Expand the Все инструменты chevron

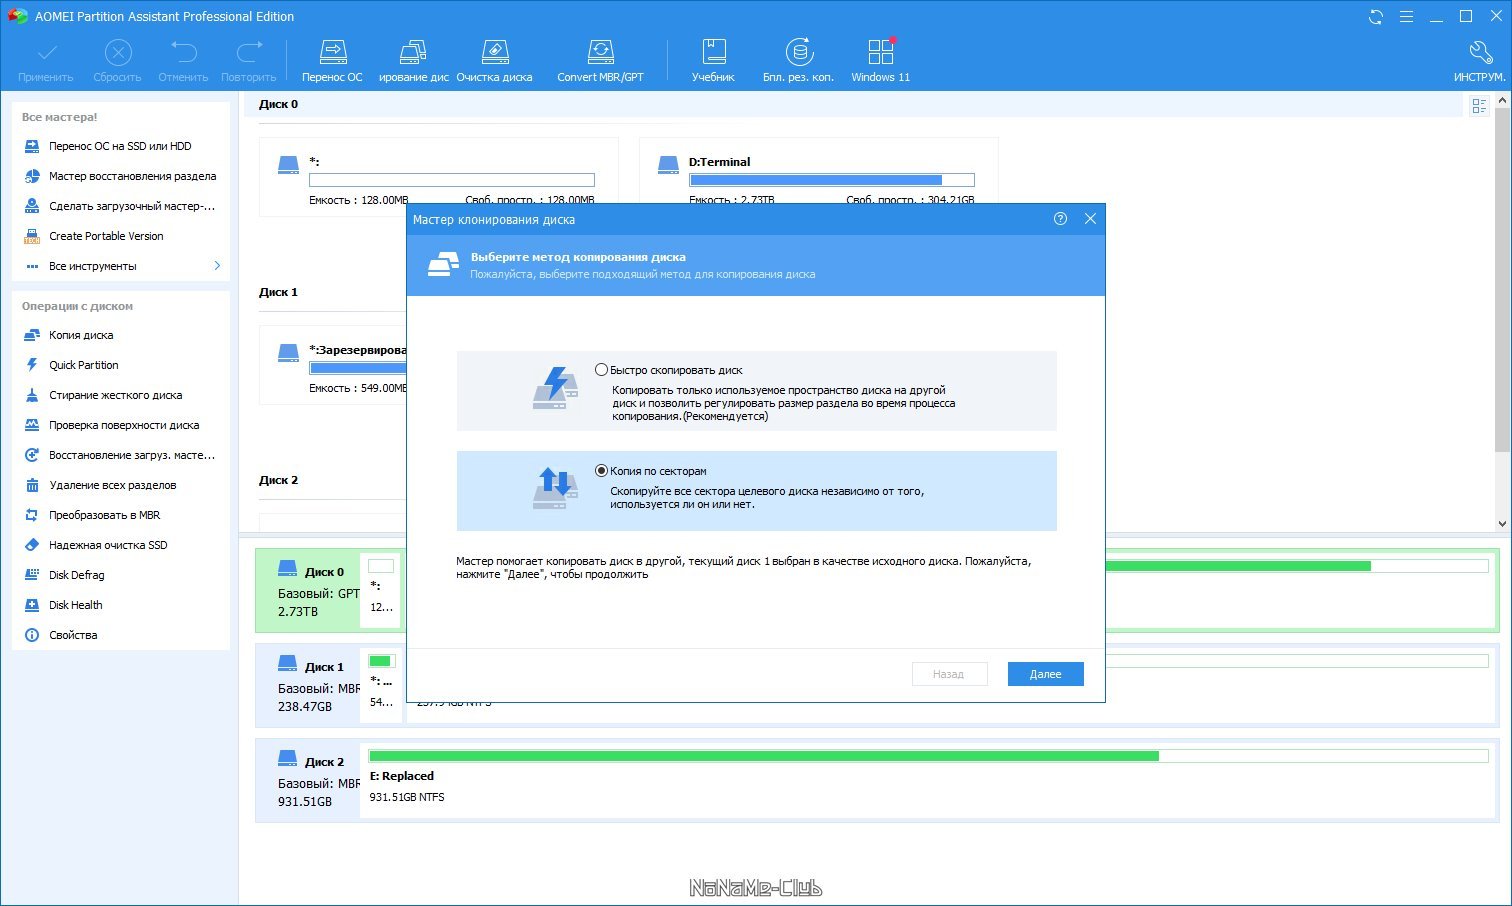click(217, 266)
